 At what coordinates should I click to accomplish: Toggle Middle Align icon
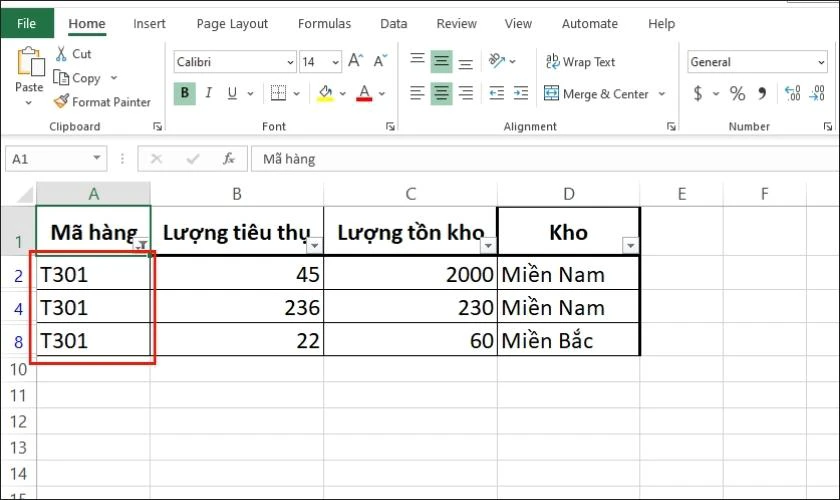coord(441,62)
